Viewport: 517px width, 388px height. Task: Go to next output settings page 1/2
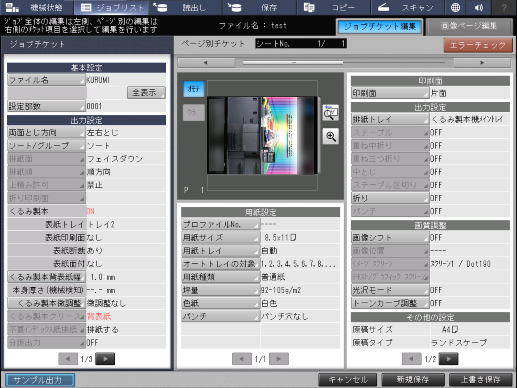[x=449, y=359]
